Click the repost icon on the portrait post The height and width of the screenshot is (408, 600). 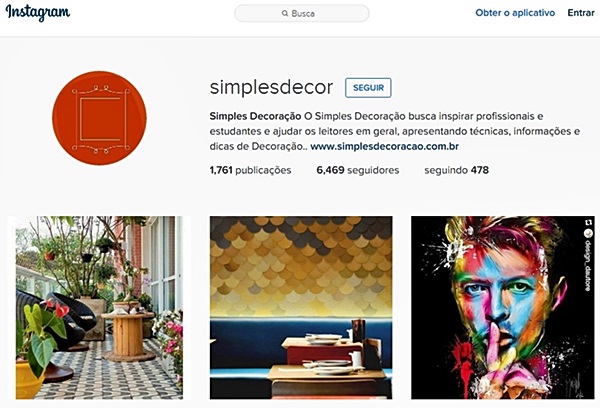[588, 222]
